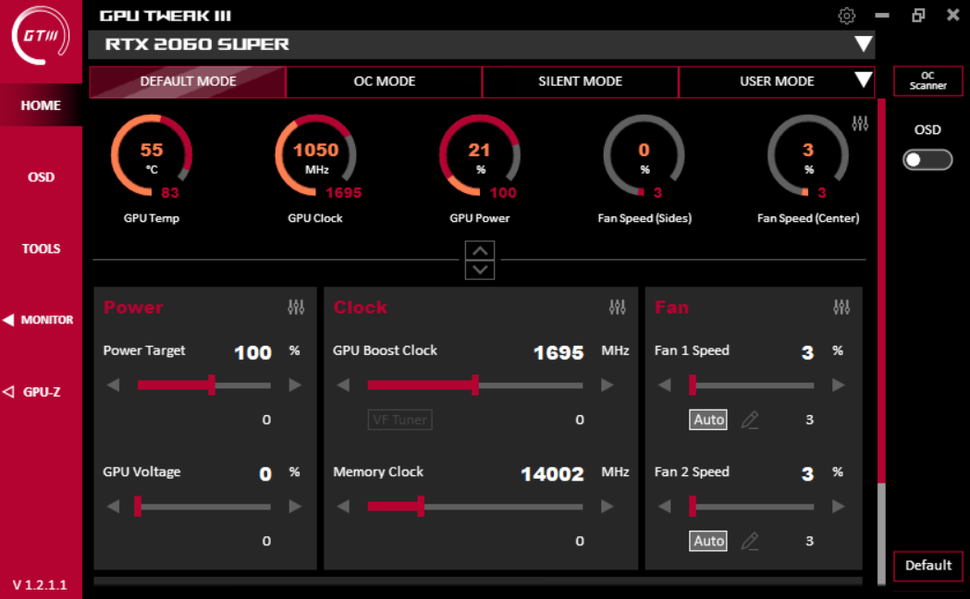Image resolution: width=970 pixels, height=599 pixels.
Task: Click the GT III logo icon
Action: click(x=41, y=36)
